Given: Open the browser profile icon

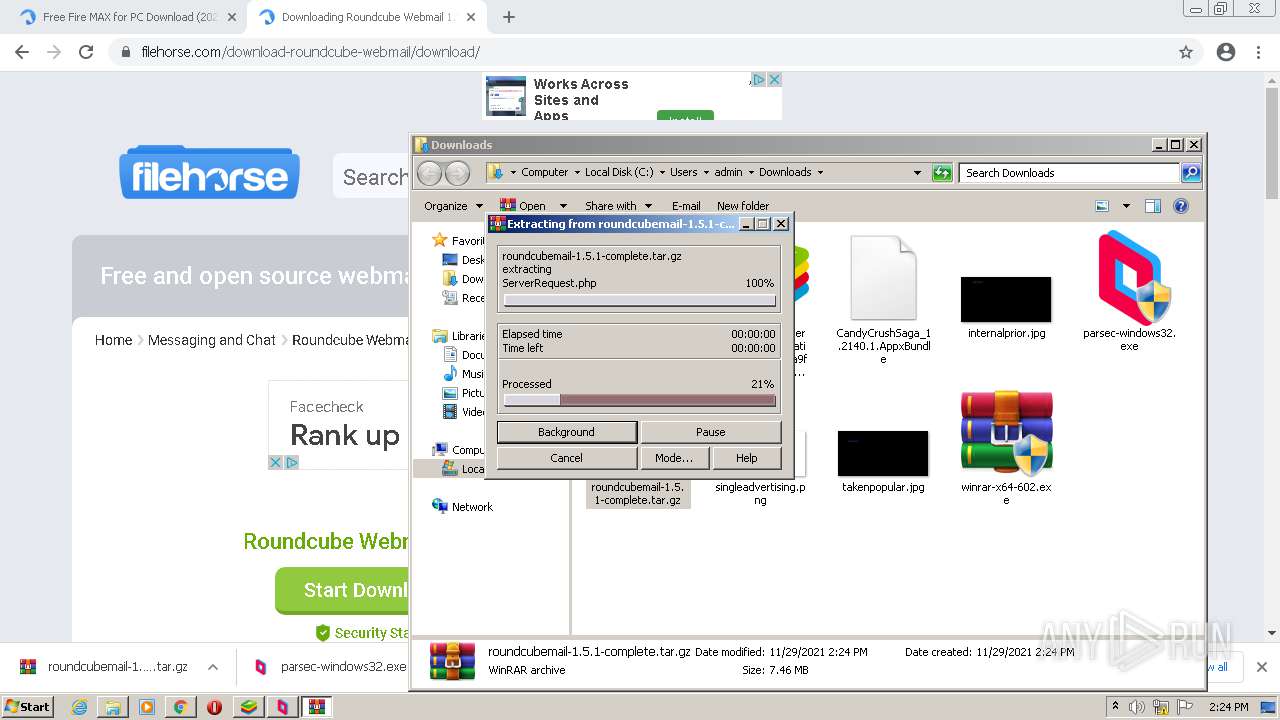Looking at the screenshot, I should (1226, 52).
